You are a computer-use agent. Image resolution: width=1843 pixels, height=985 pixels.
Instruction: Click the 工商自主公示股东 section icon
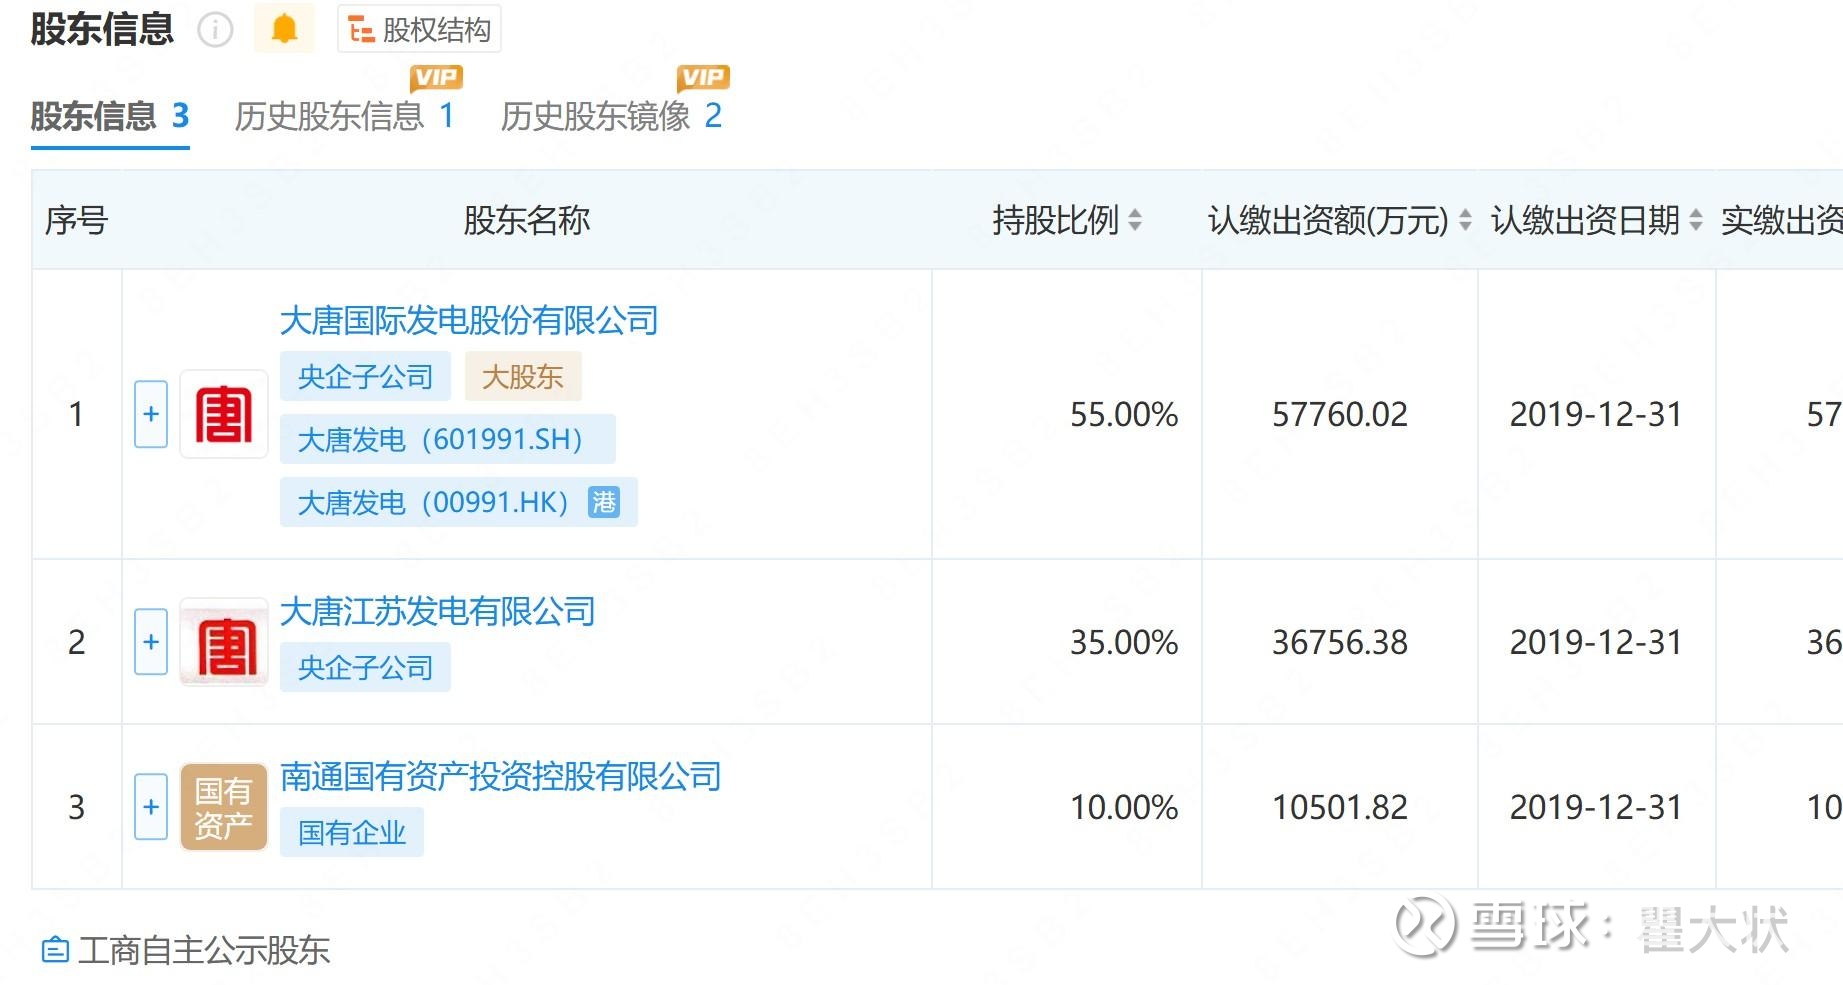[x=55, y=950]
